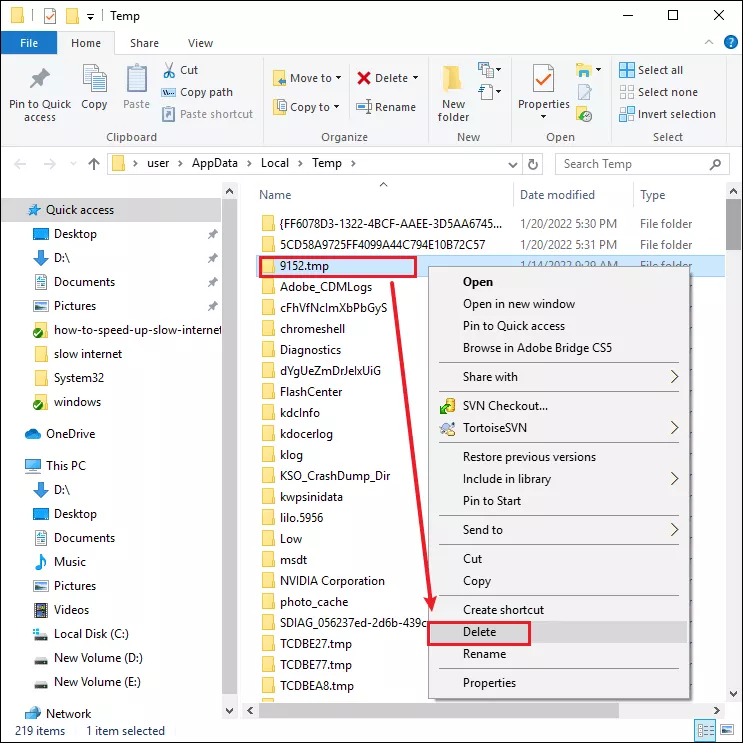Switch to the Share tab

click(x=144, y=43)
